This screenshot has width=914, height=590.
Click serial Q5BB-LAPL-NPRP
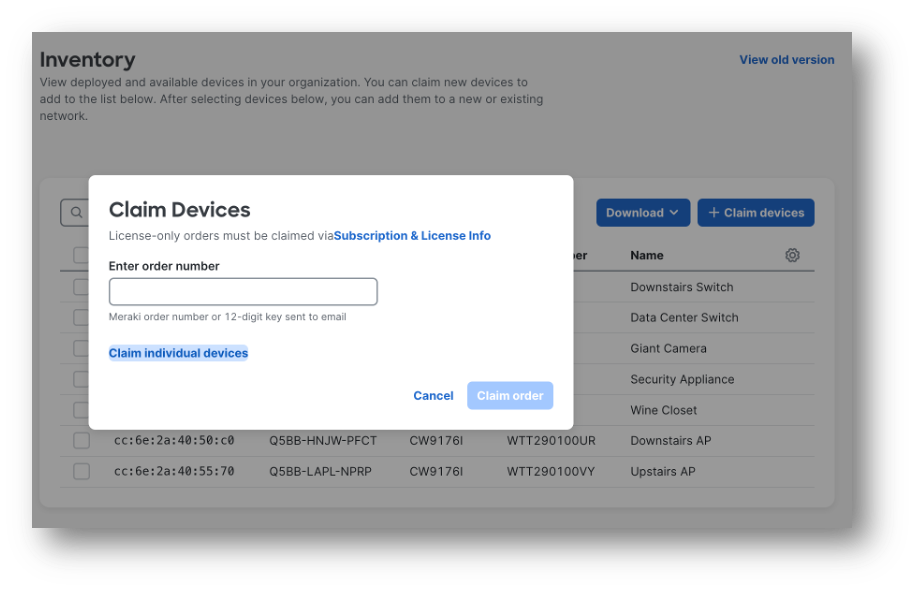pos(320,471)
